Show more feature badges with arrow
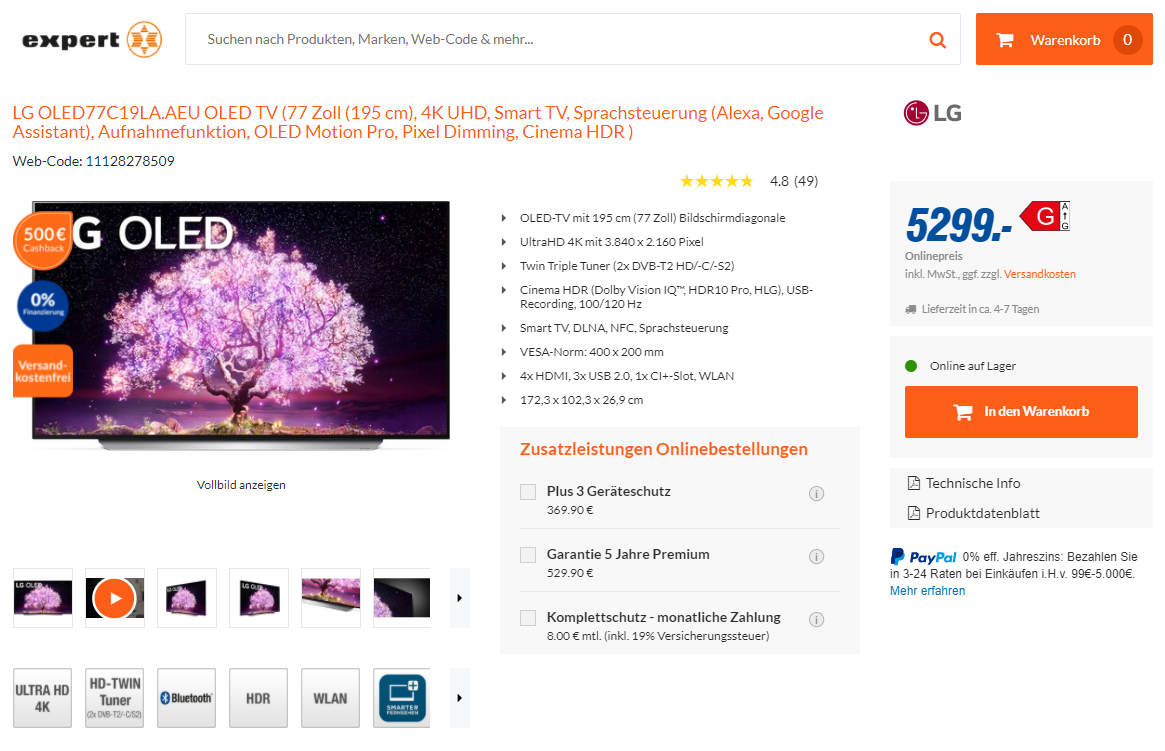 pyautogui.click(x=460, y=698)
